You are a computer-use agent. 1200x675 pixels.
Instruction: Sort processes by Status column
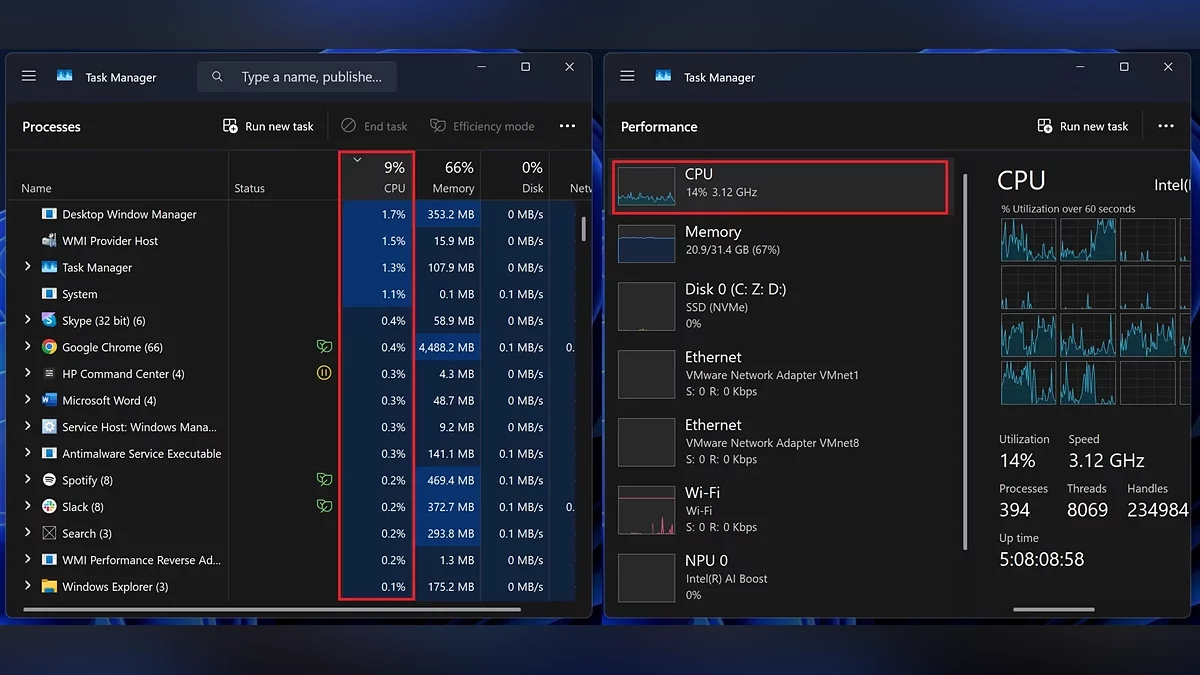pyautogui.click(x=284, y=175)
